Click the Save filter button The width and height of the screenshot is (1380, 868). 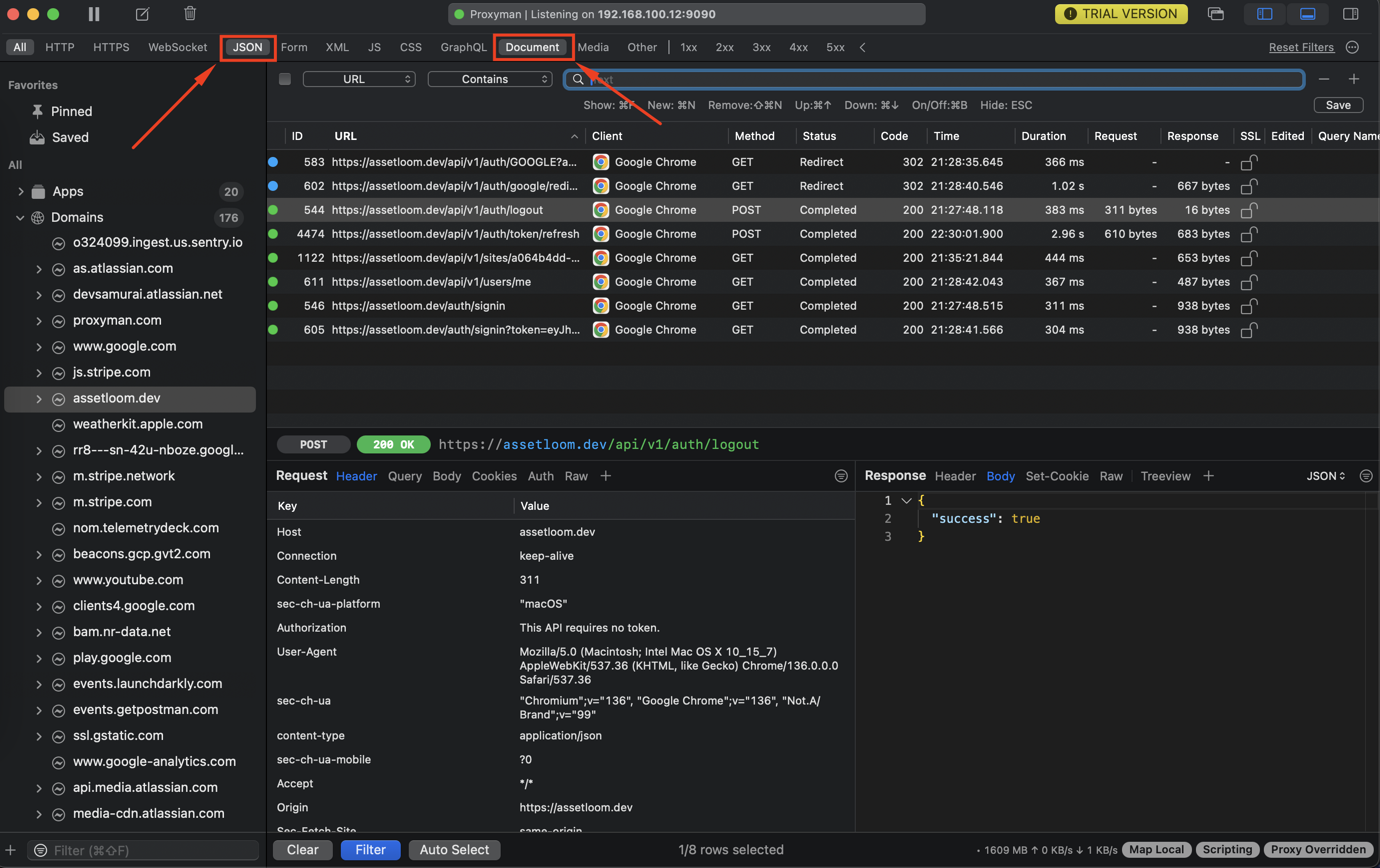click(1338, 105)
